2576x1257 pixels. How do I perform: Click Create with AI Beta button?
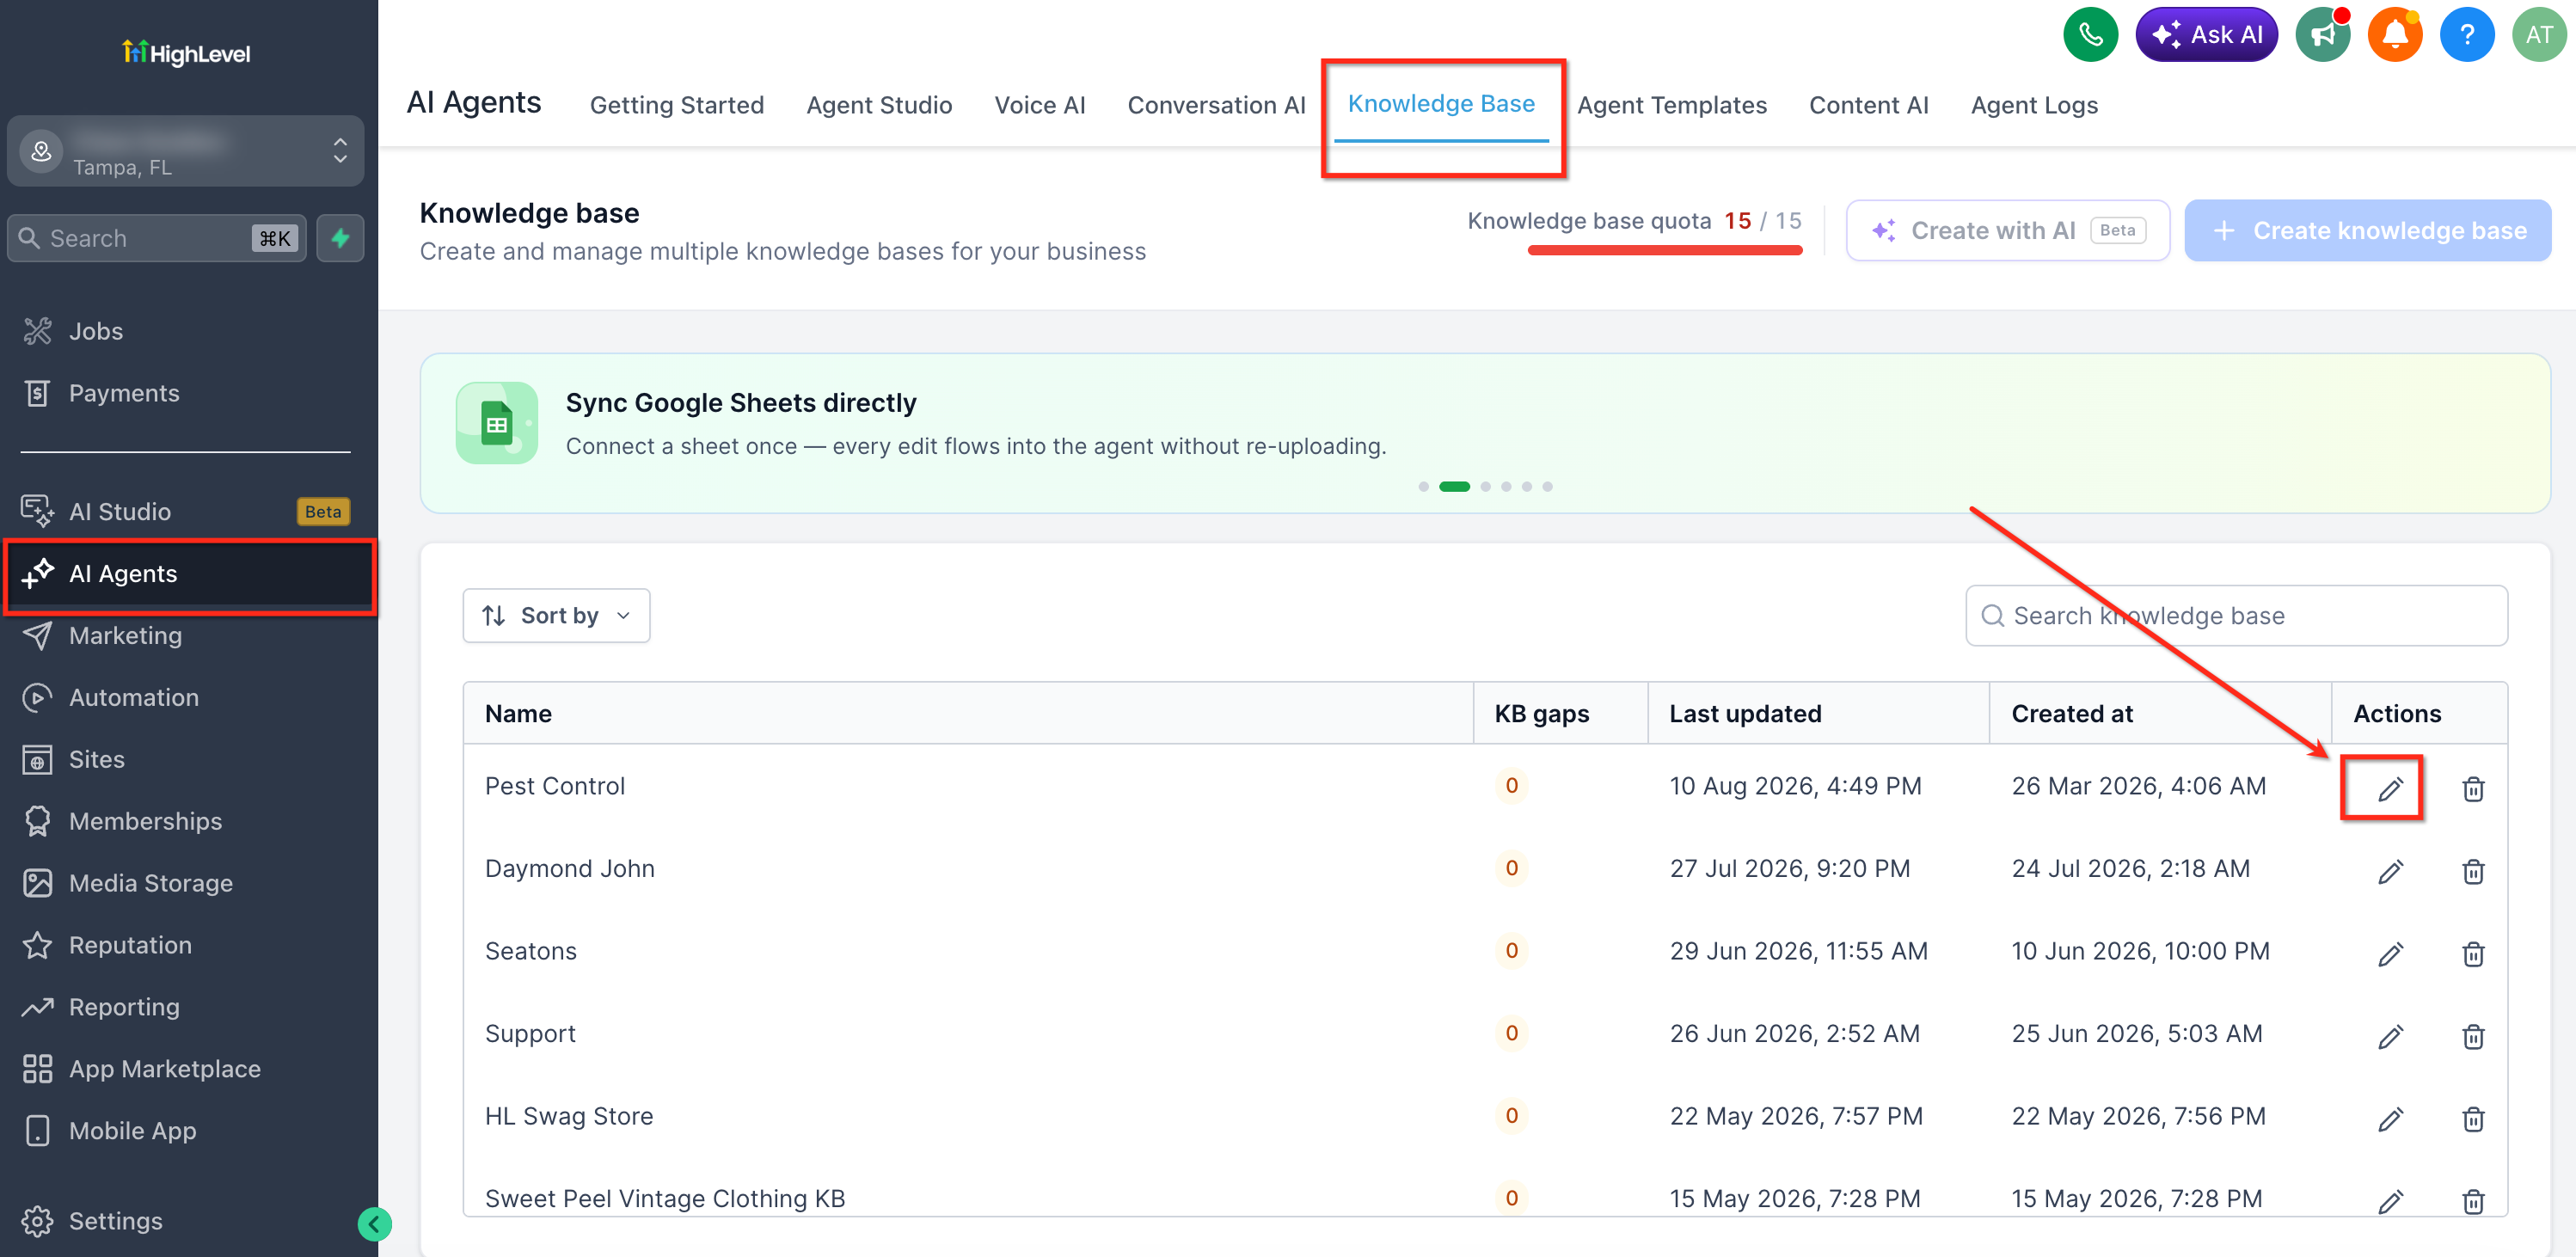coord(2008,230)
